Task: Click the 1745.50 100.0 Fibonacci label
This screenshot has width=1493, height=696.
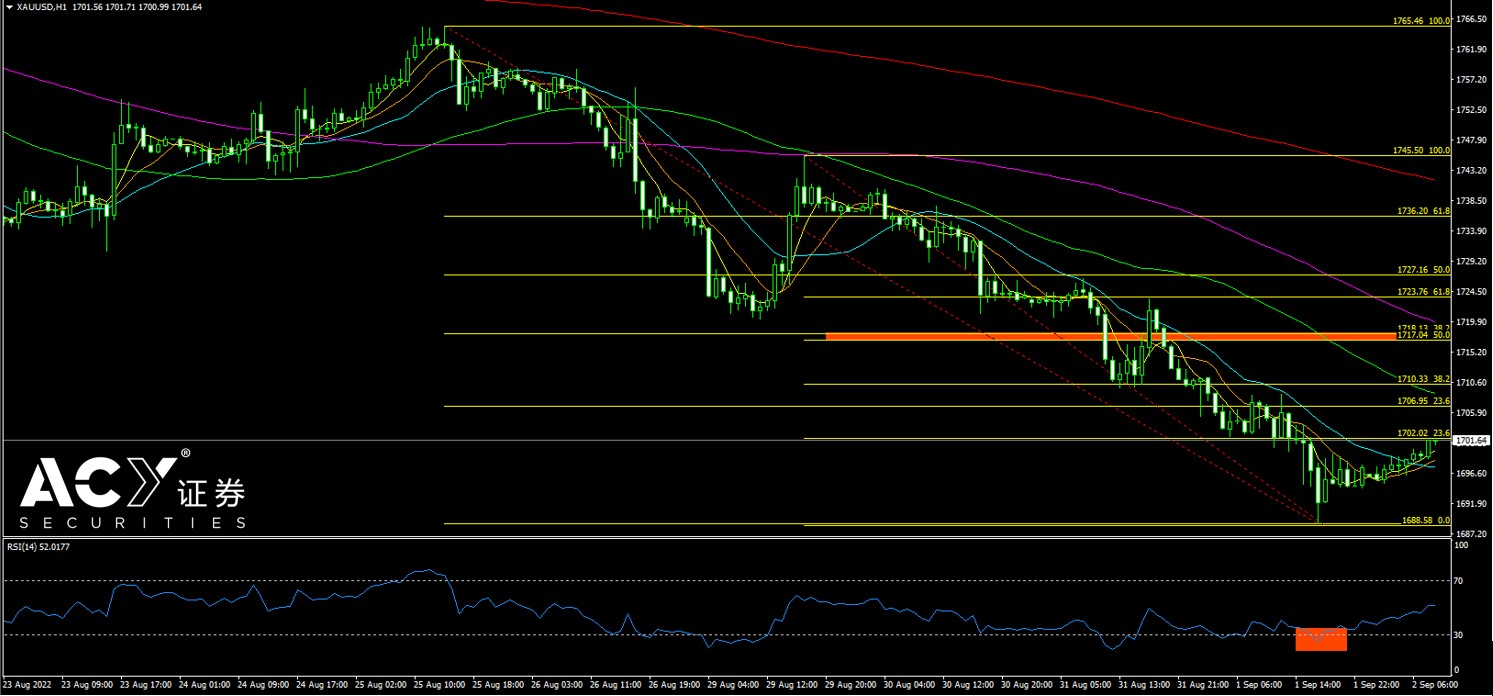Action: tap(1420, 150)
